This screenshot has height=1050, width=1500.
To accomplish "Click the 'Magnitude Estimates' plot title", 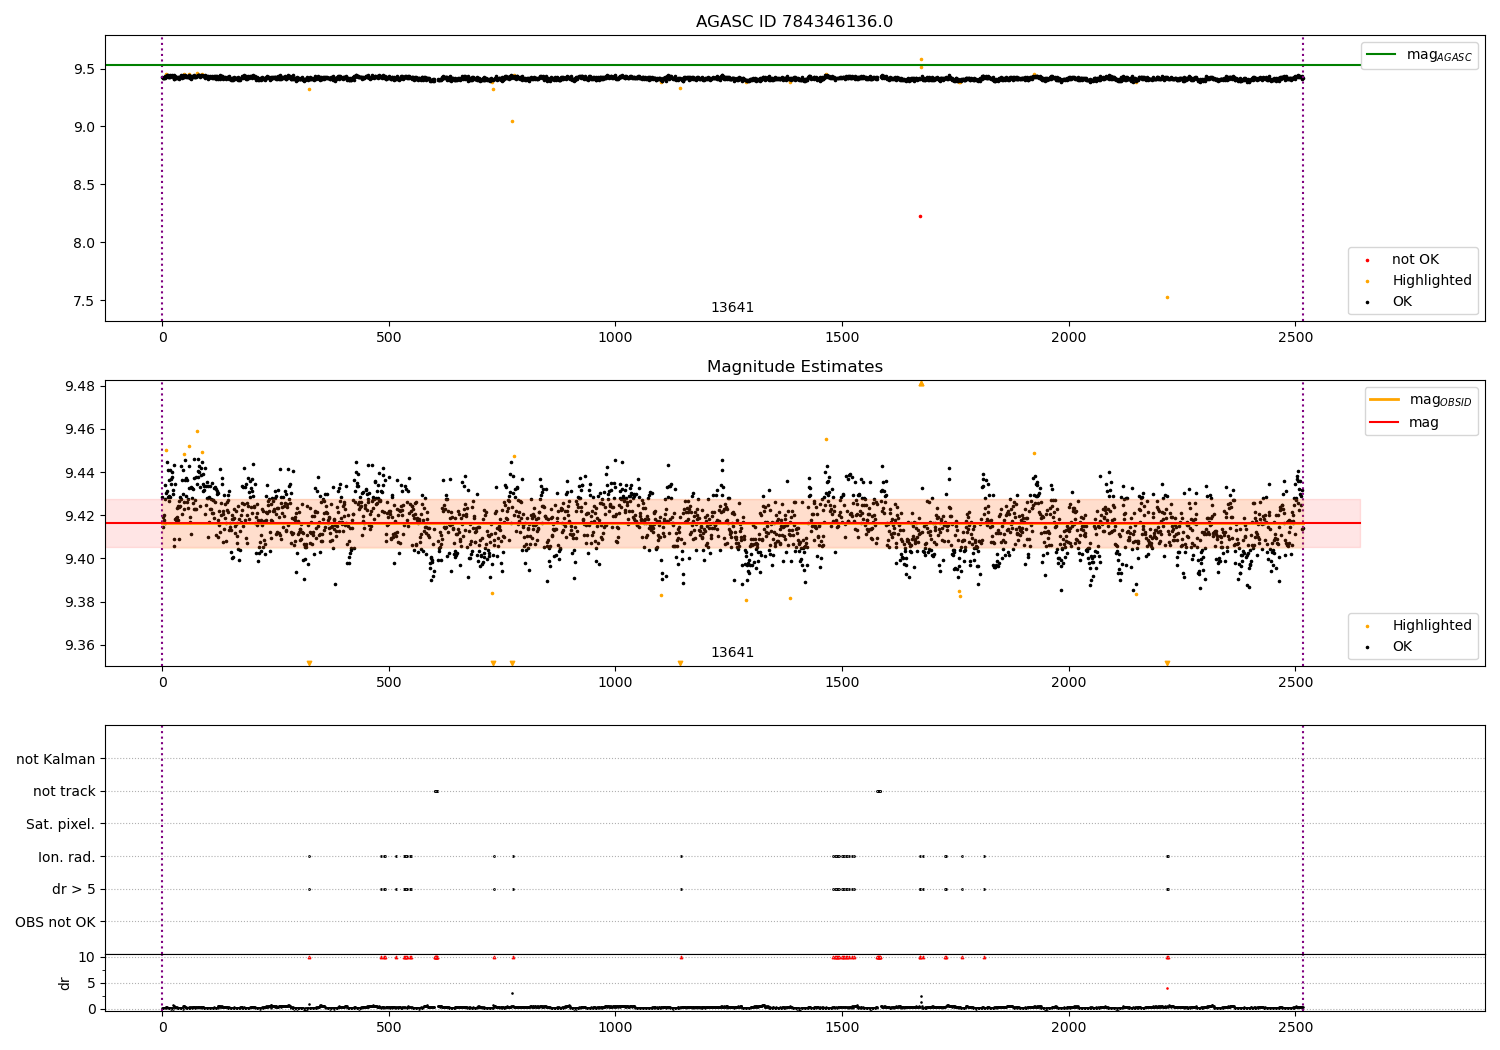I will (x=794, y=367).
